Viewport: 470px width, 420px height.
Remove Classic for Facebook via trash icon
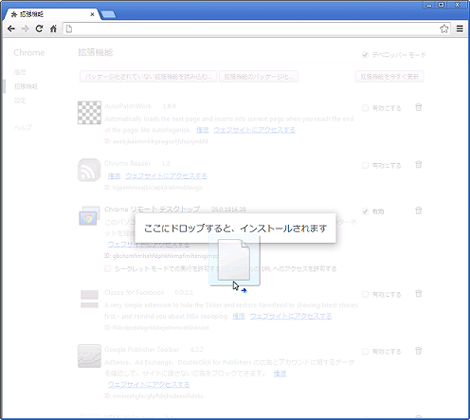(x=418, y=294)
